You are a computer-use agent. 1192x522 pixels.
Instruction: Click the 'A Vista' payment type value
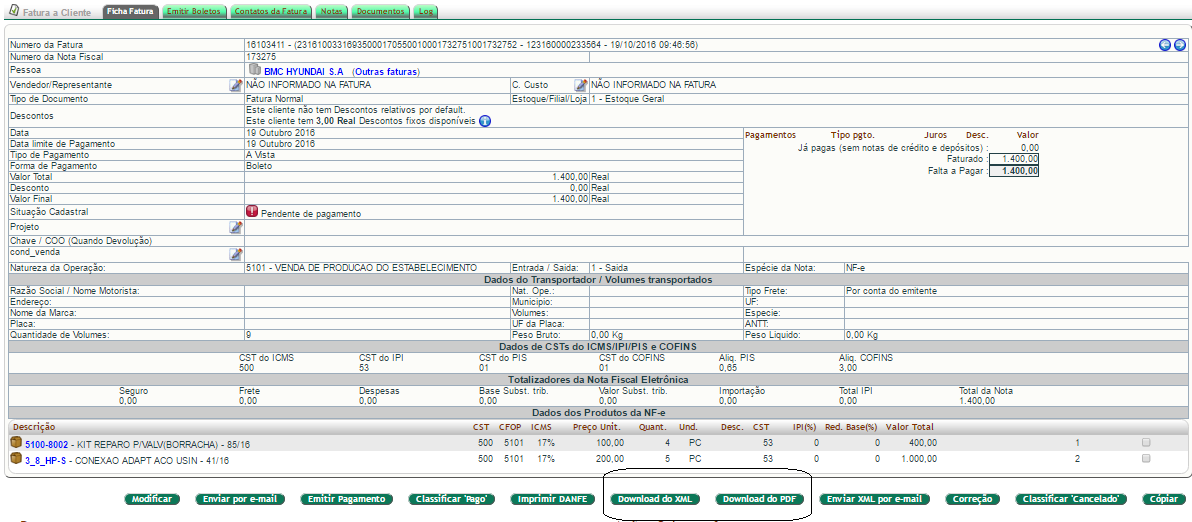(262, 154)
